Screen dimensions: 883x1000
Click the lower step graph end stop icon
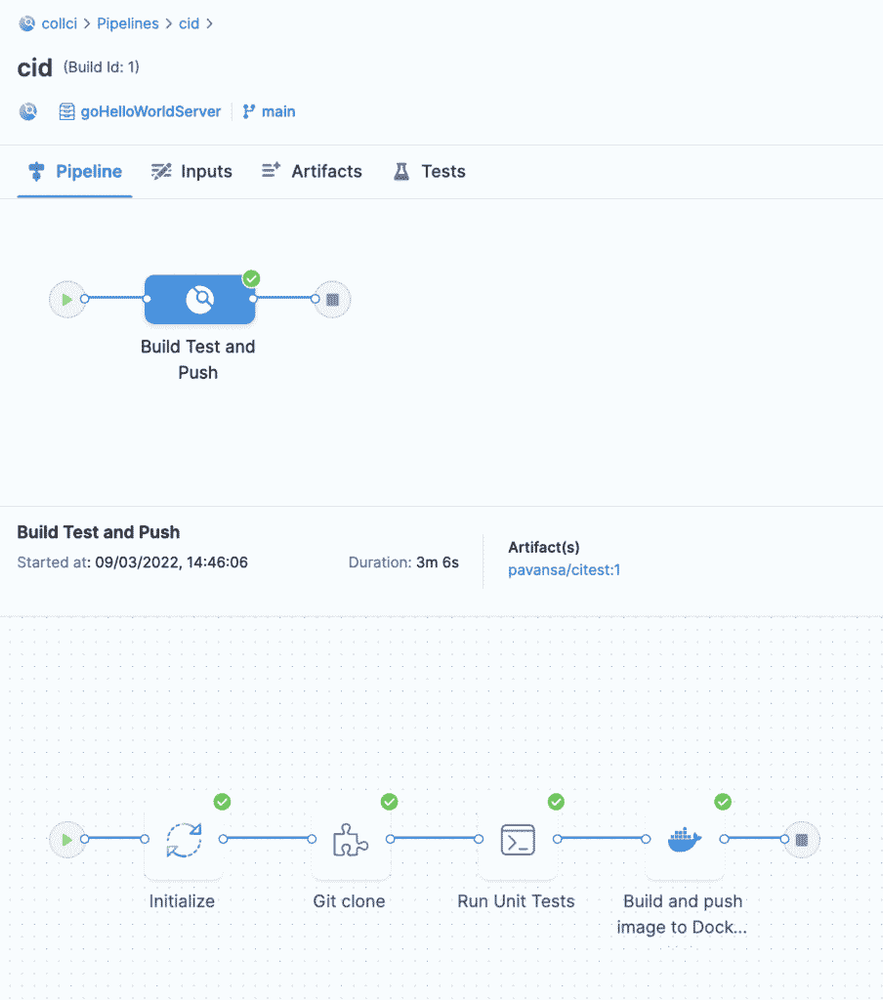pyautogui.click(x=801, y=840)
